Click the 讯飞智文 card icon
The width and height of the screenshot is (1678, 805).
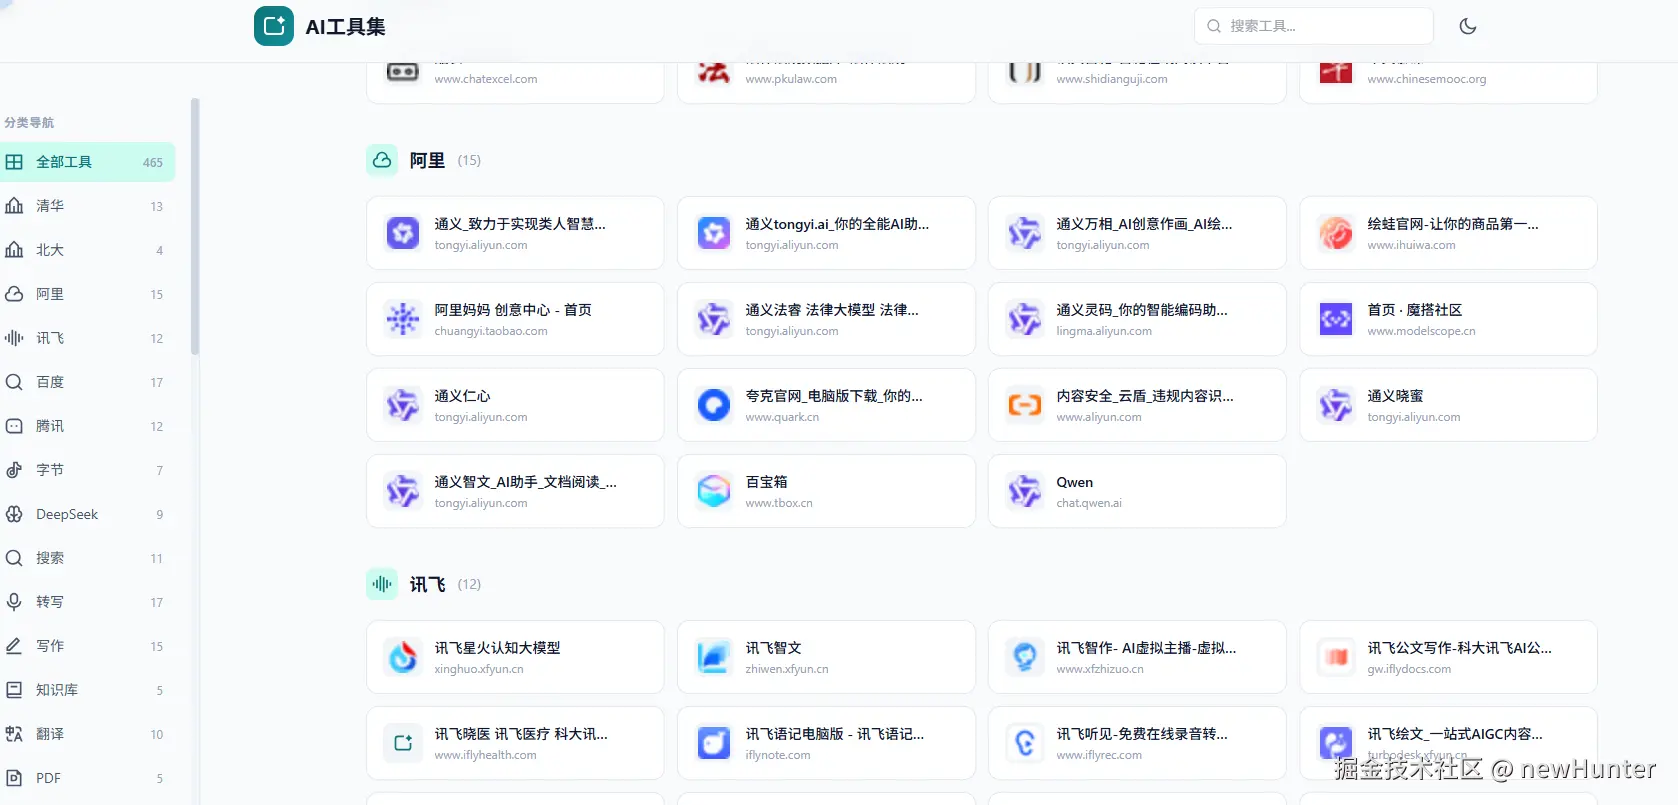[x=714, y=657]
